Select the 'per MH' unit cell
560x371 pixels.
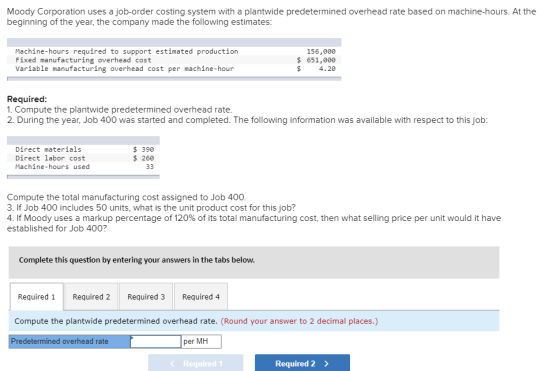pyautogui.click(x=201, y=341)
